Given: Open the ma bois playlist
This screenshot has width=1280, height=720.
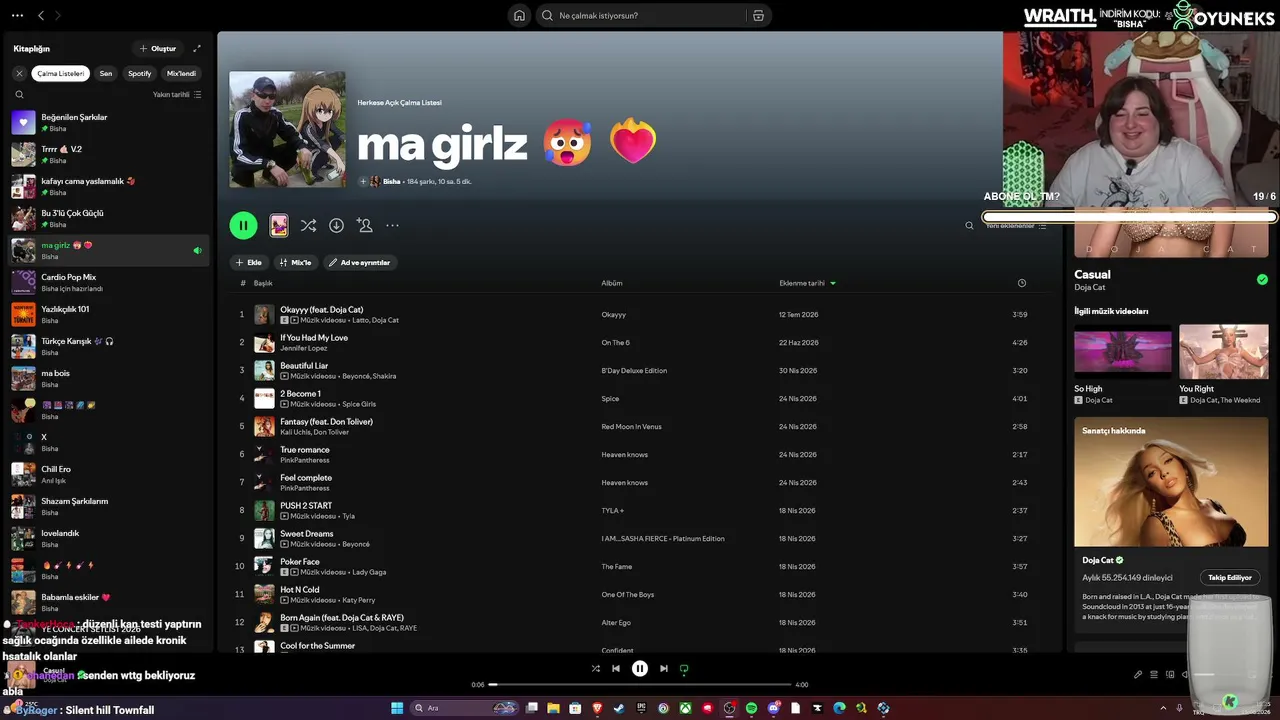Looking at the screenshot, I should [x=110, y=379].
